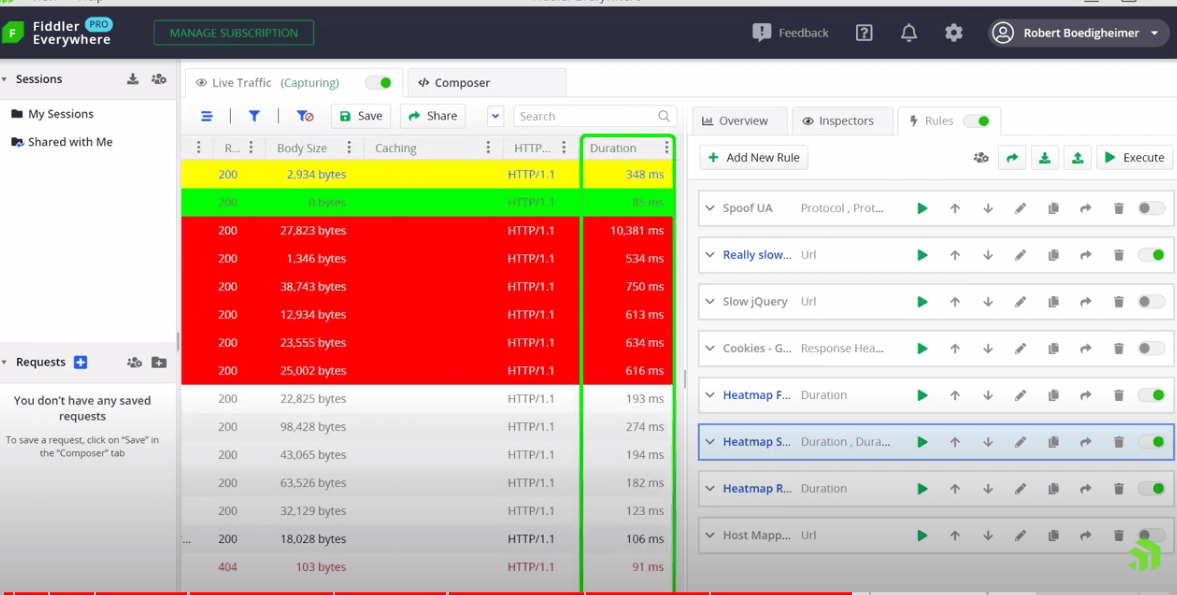Toggle the Rules tab master switch

pyautogui.click(x=977, y=121)
